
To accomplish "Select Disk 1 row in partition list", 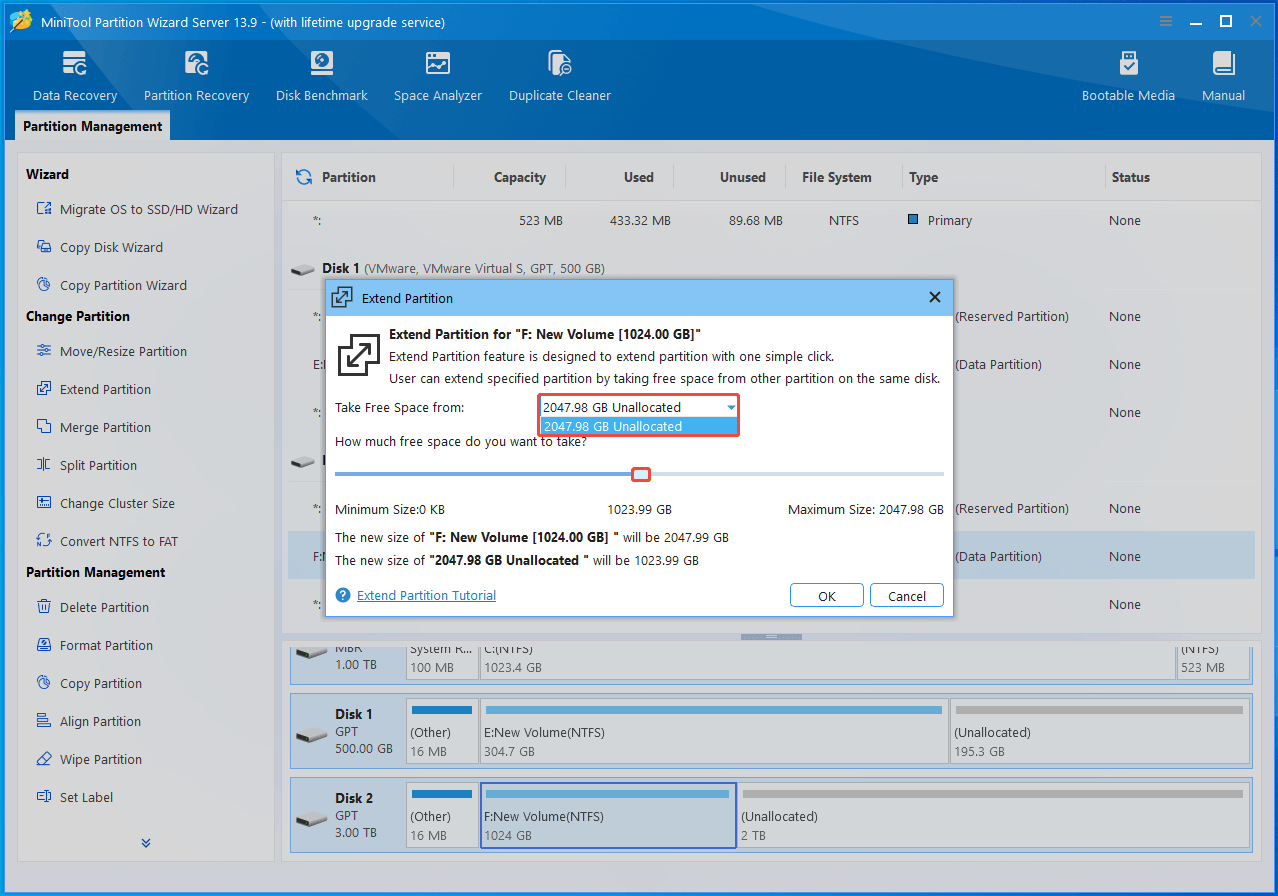I will coord(771,268).
